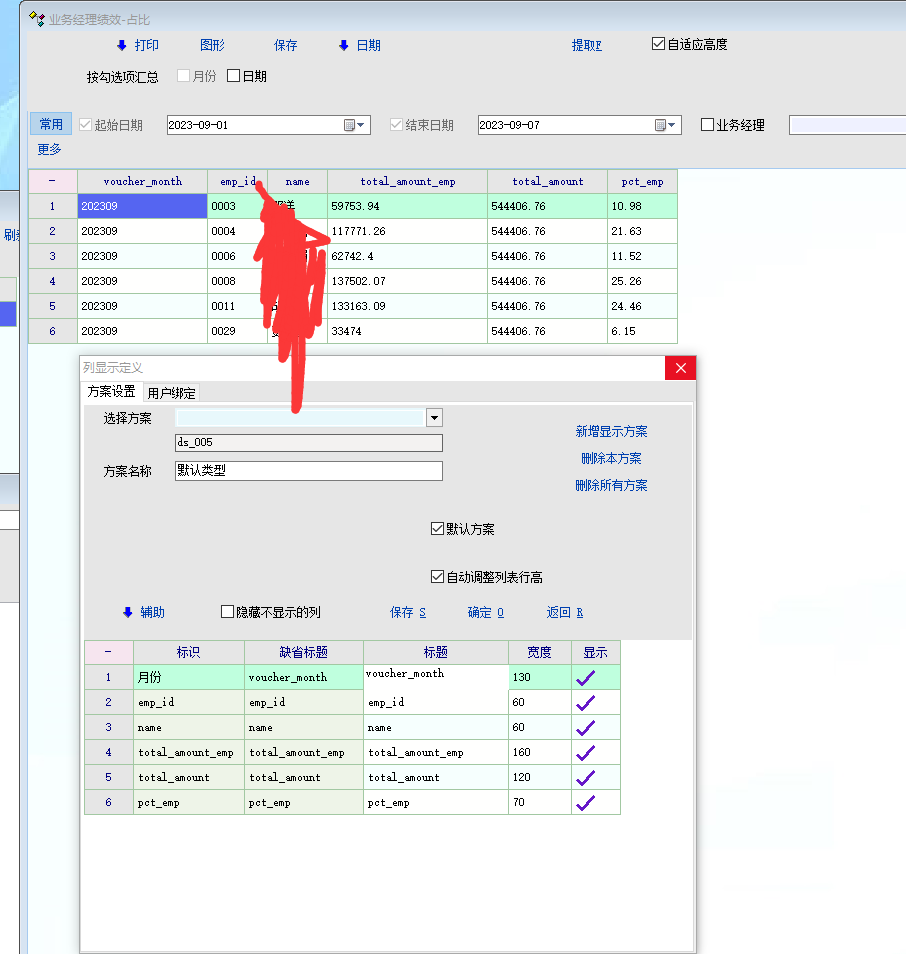Click the 保存 S button in dialog
This screenshot has width=906, height=954.
[x=408, y=612]
